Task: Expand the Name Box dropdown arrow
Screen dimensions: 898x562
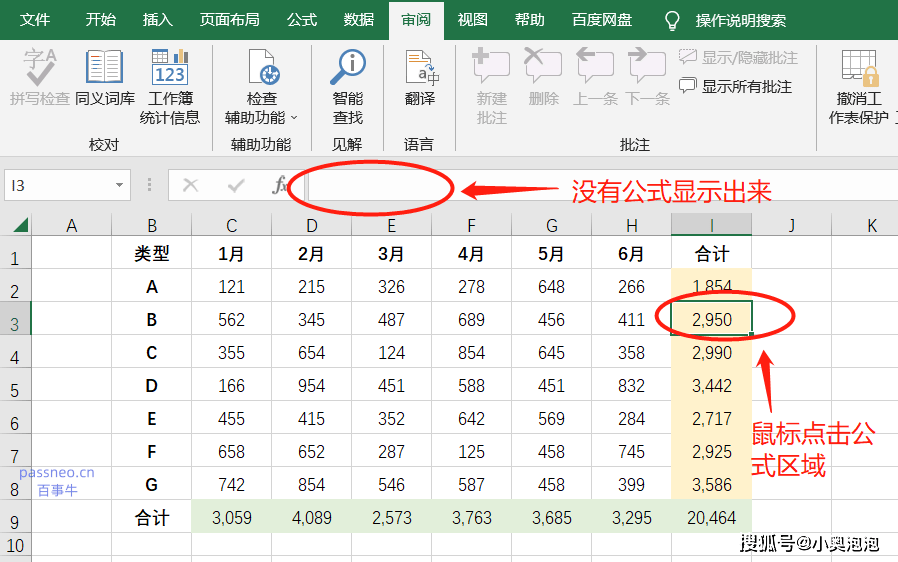Action: 119,185
